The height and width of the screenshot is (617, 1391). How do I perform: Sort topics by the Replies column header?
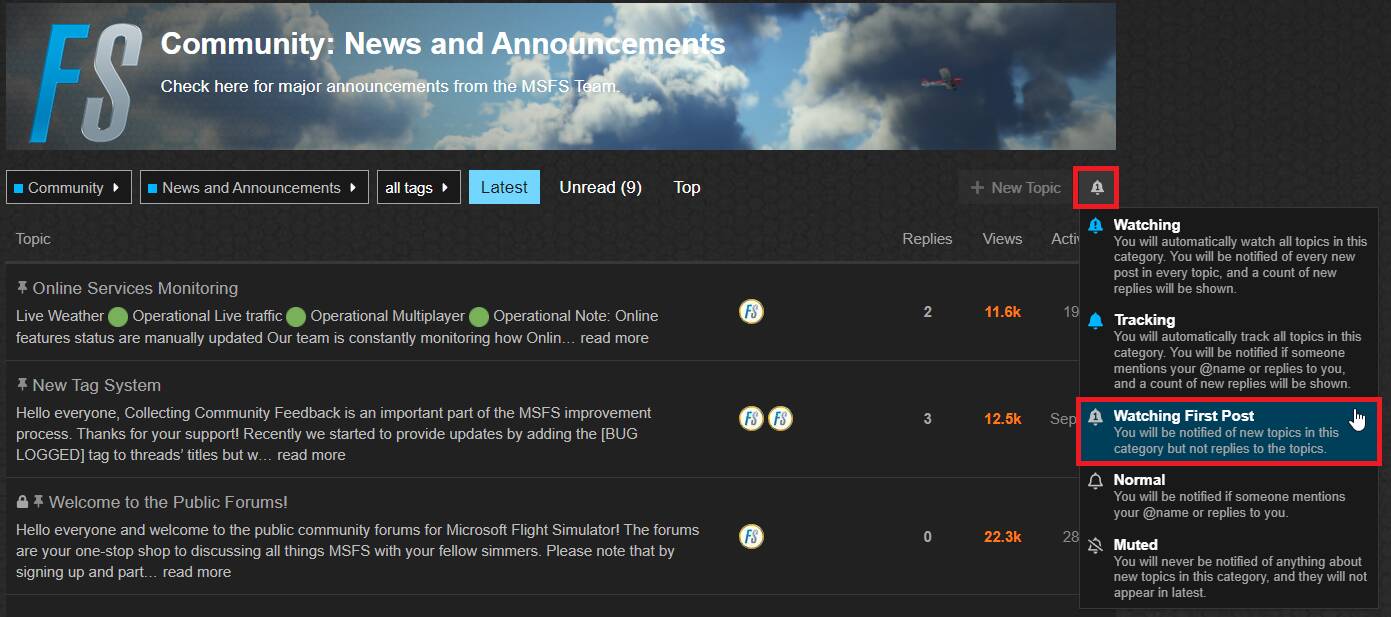pyautogui.click(x=927, y=239)
